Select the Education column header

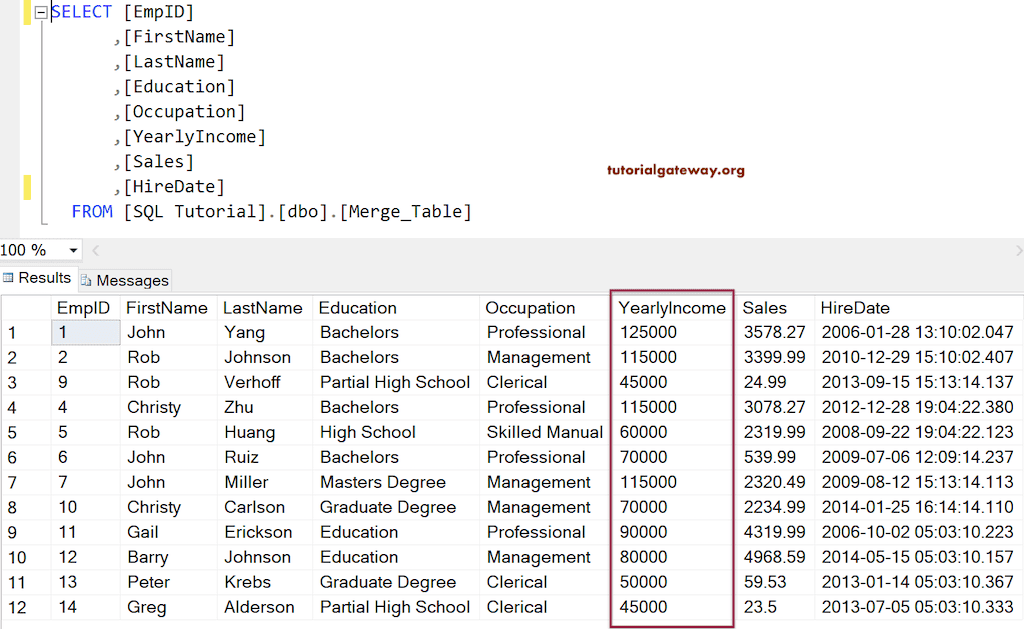pyautogui.click(x=358, y=307)
